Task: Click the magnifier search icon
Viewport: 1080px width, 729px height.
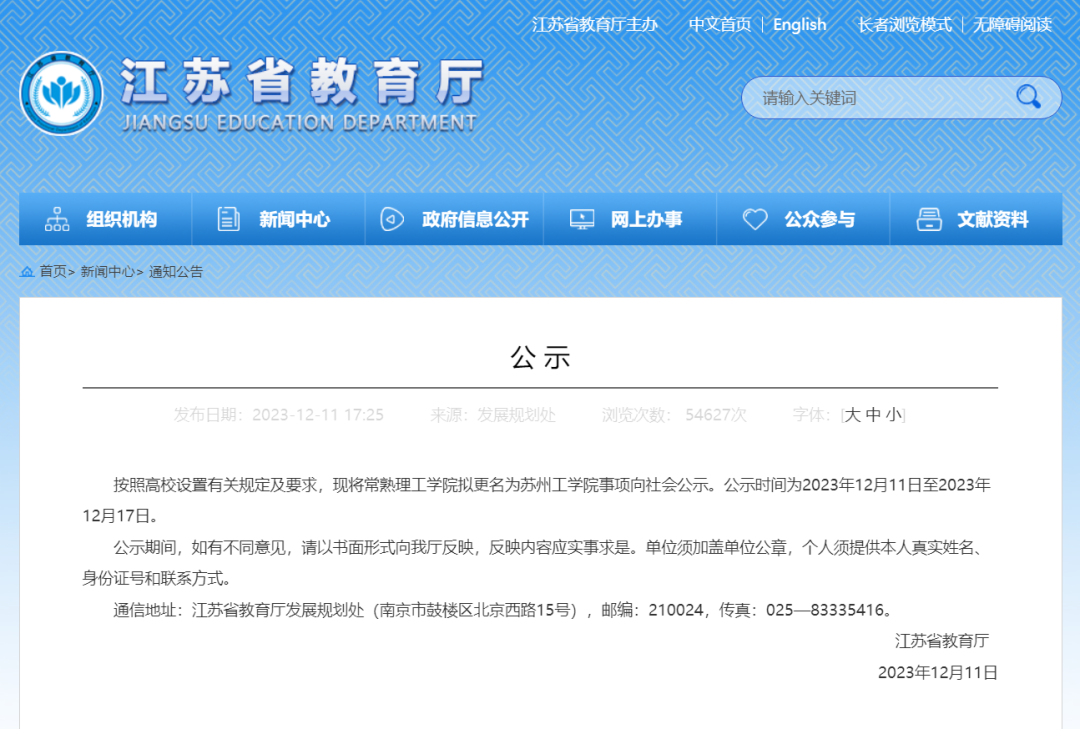Action: tap(1028, 96)
